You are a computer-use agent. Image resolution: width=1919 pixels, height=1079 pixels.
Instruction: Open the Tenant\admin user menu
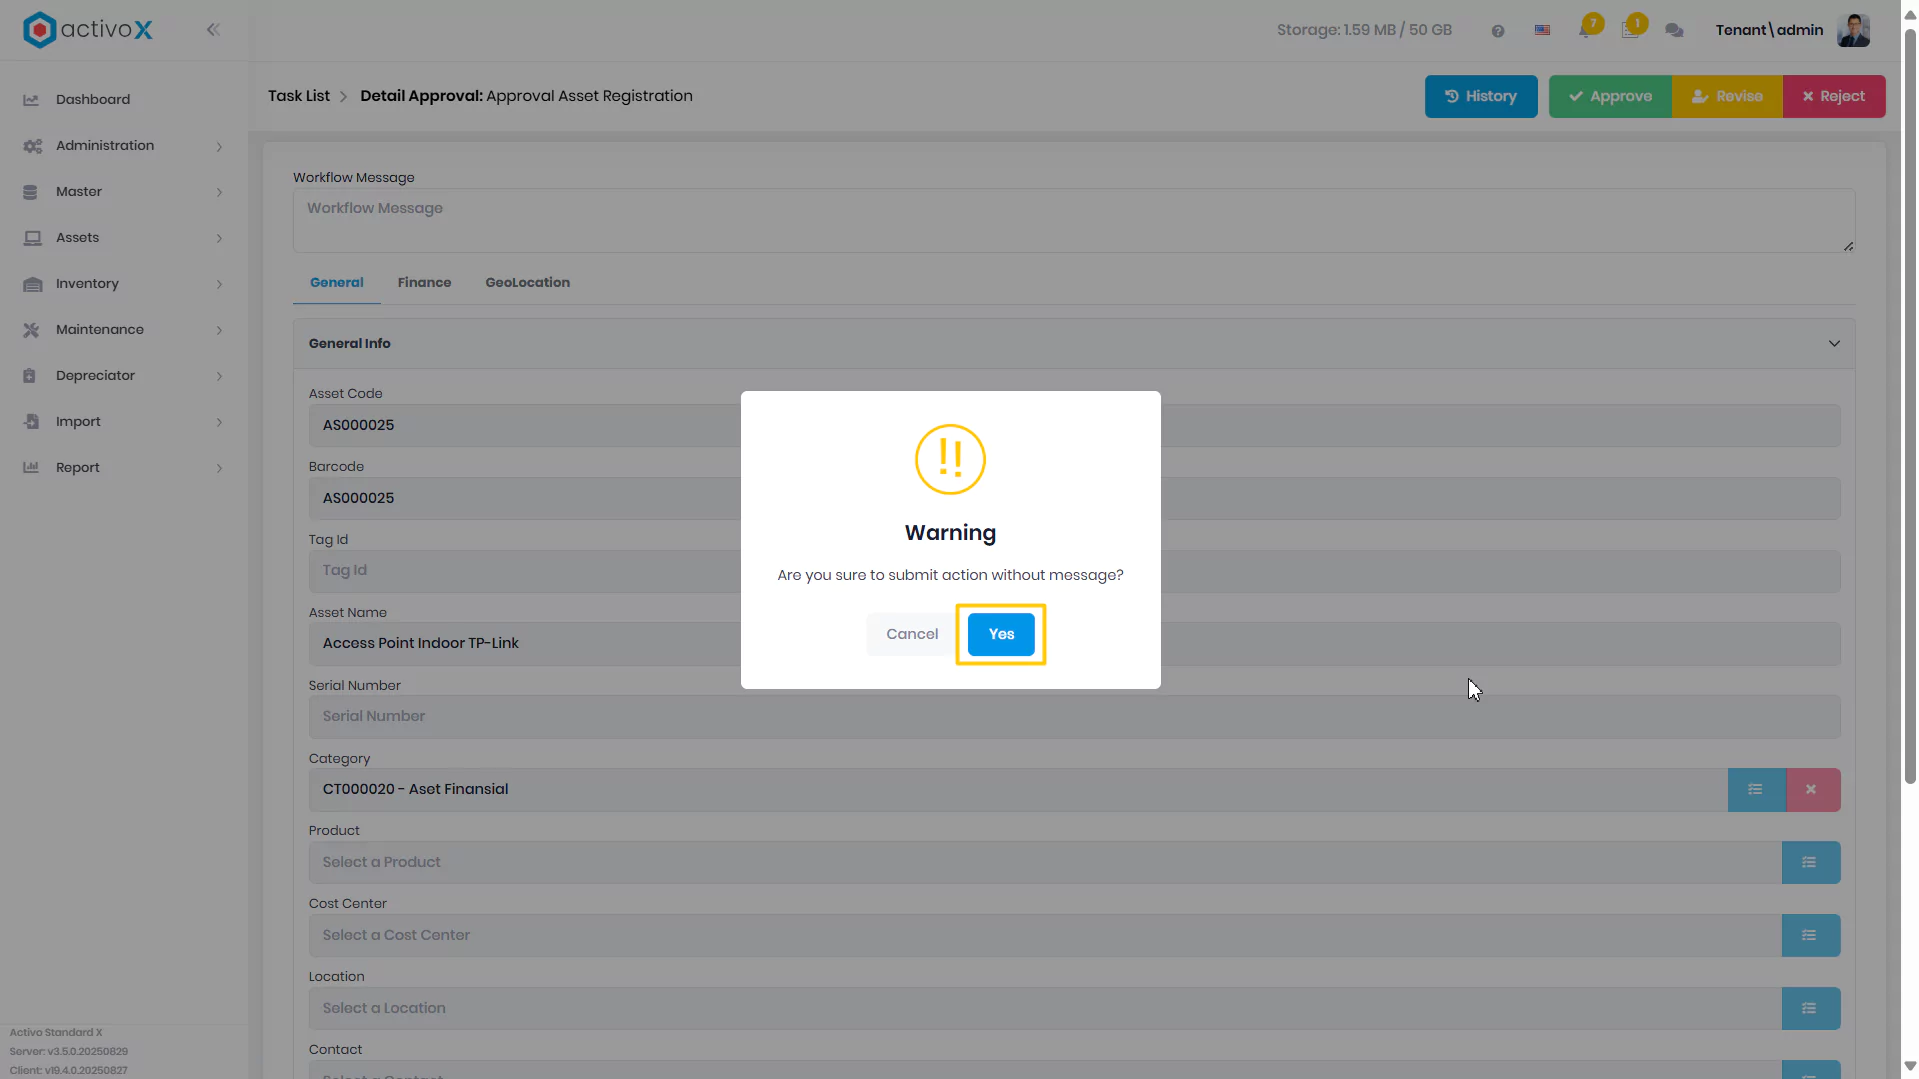(1769, 30)
